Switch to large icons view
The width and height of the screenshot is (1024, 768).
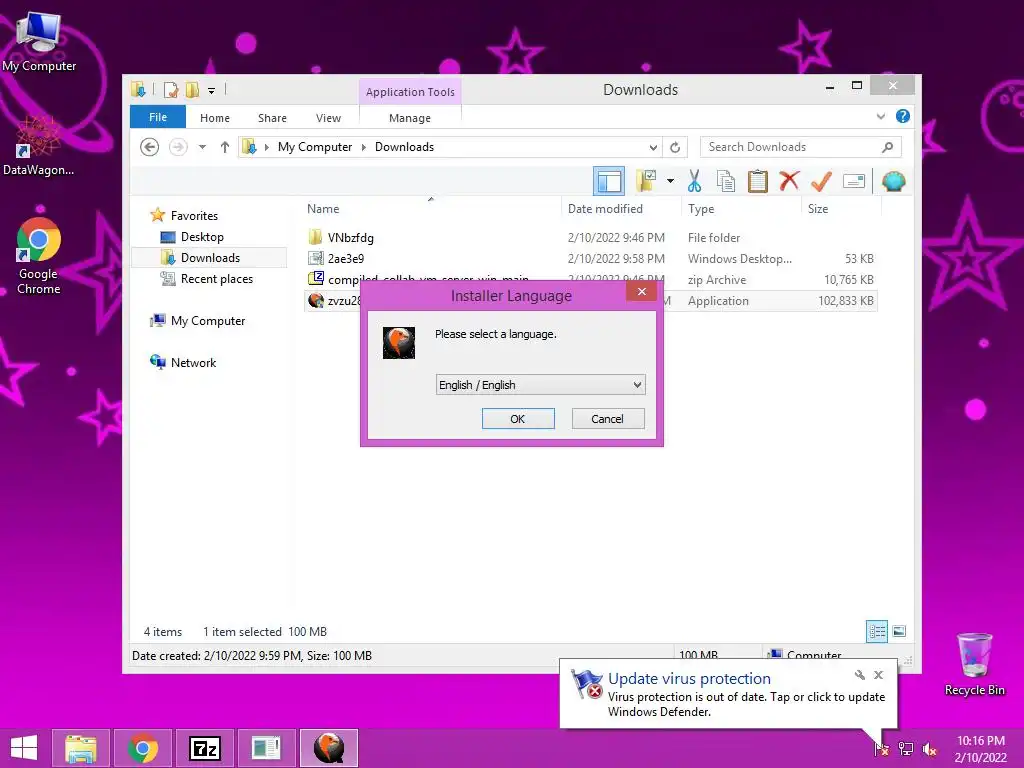pyautogui.click(x=899, y=631)
